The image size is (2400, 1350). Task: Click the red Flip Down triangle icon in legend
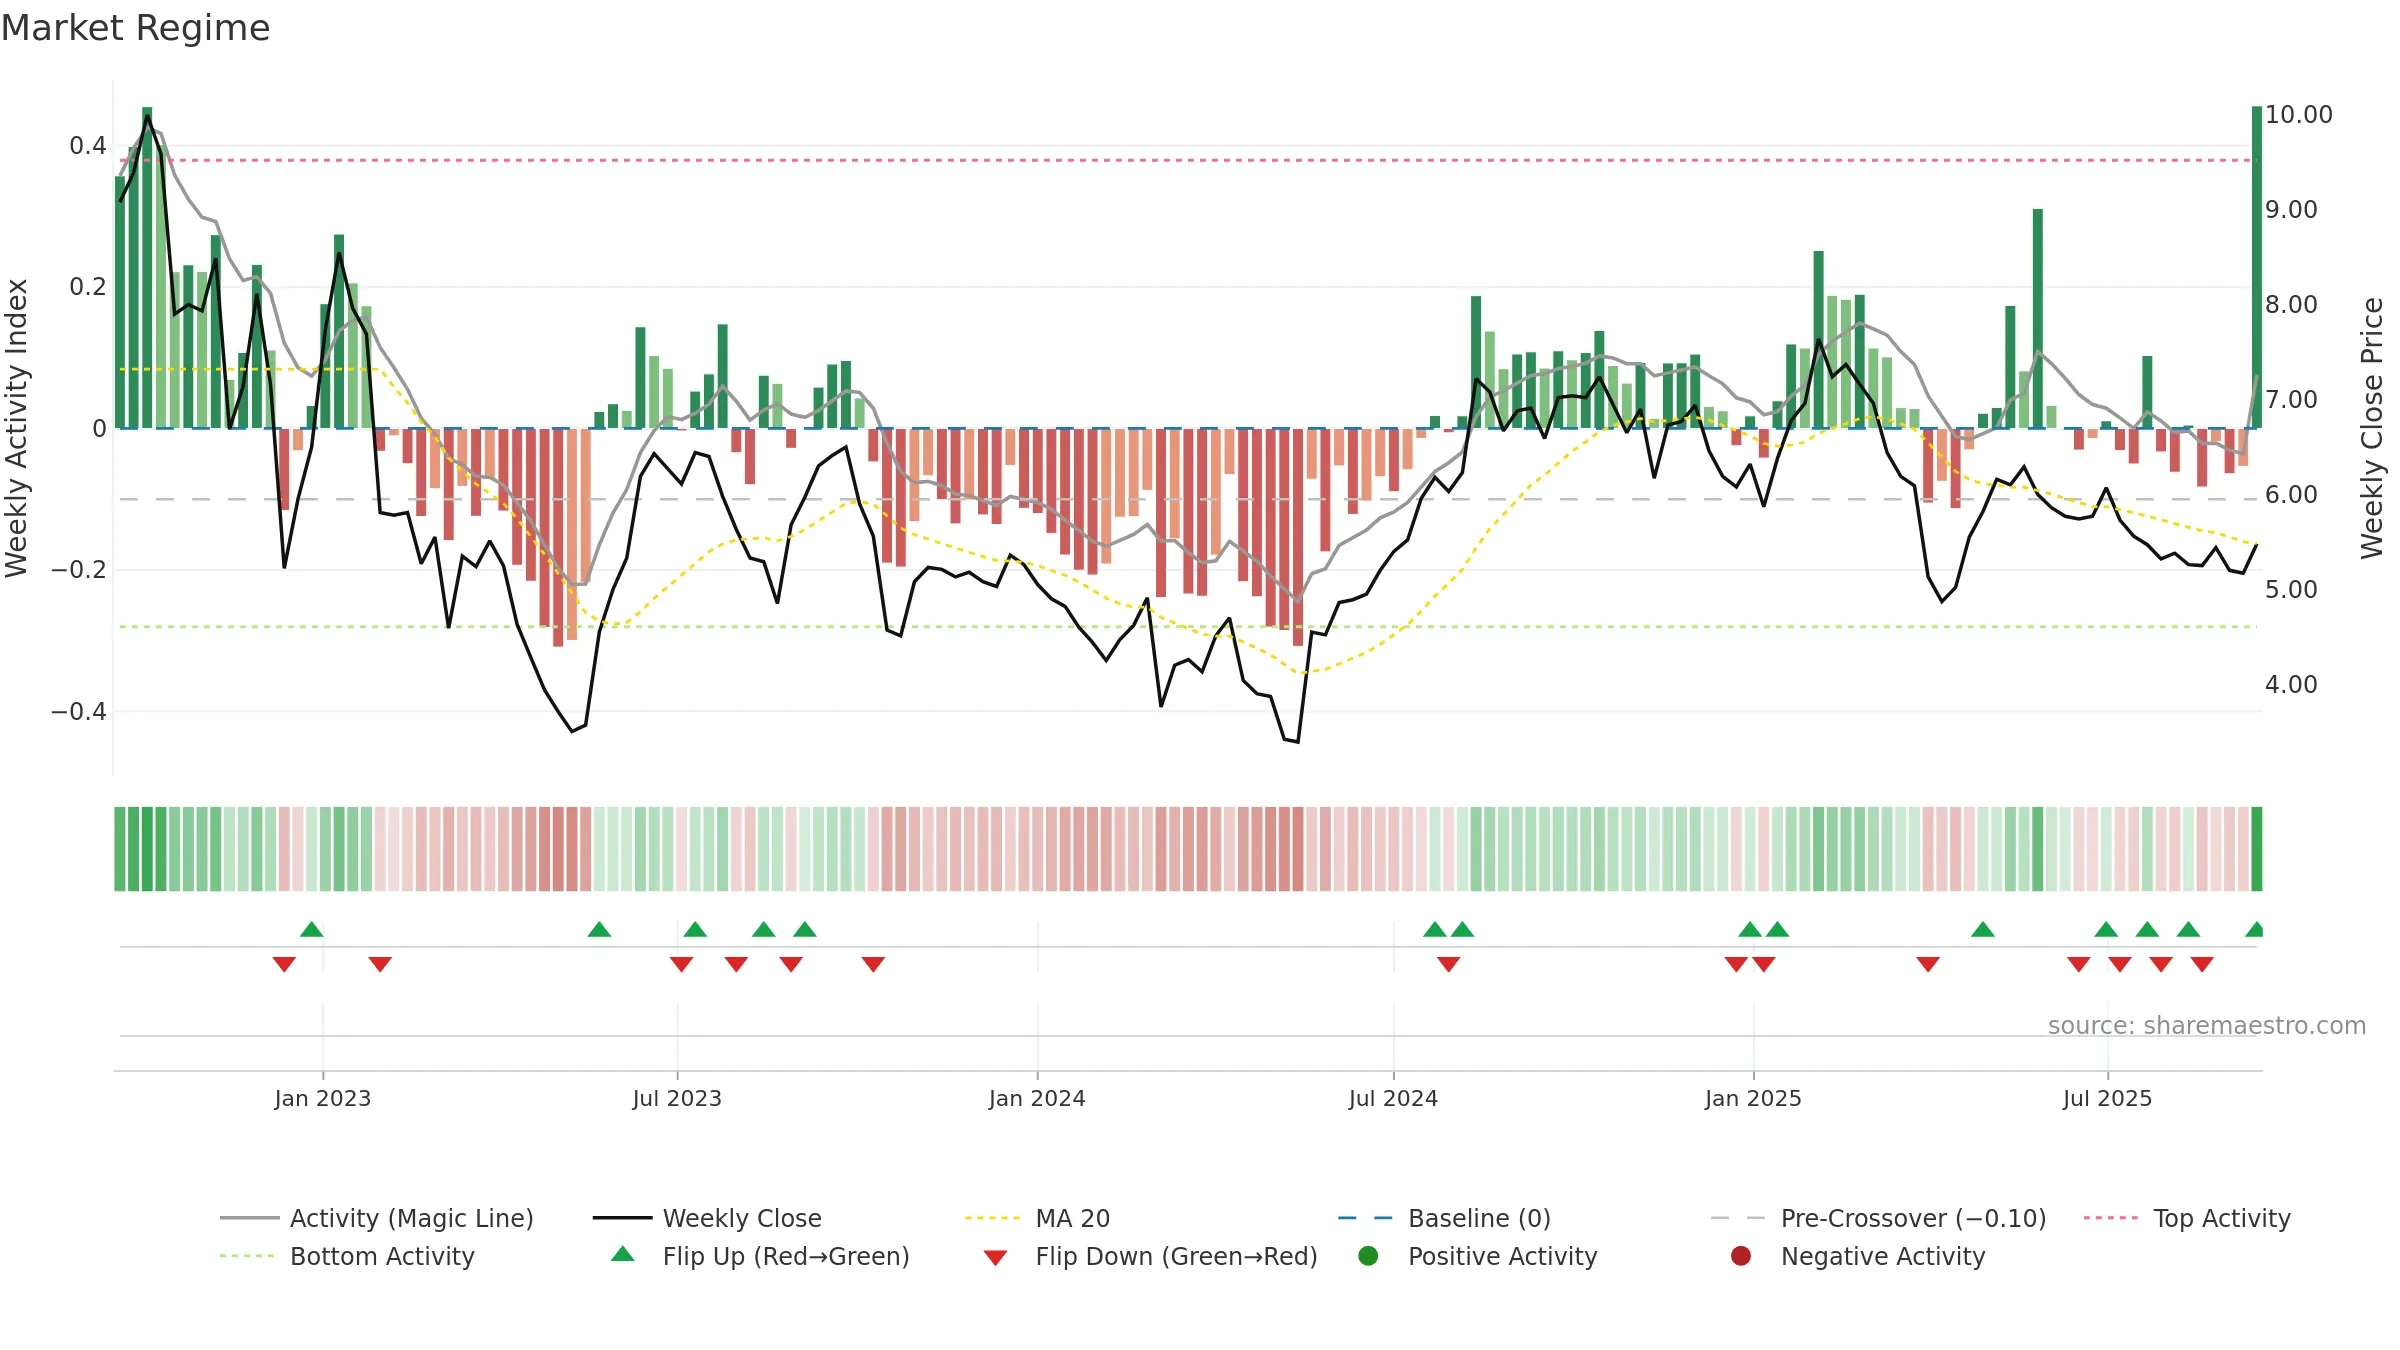tap(995, 1258)
